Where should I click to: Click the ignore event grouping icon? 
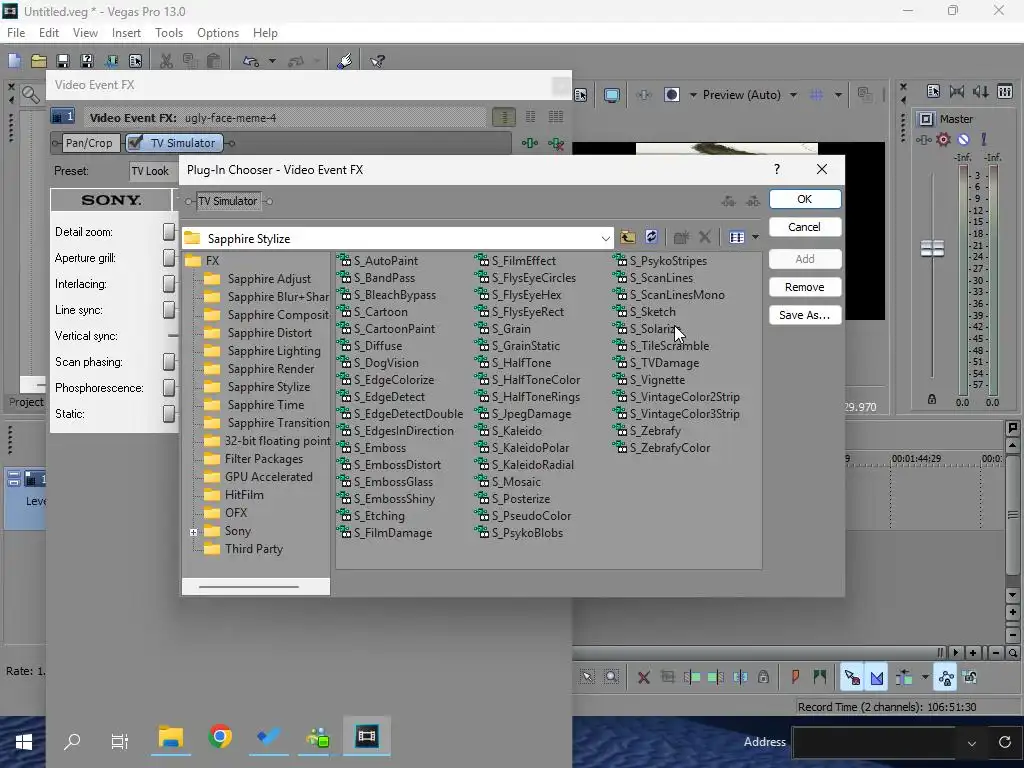[970, 677]
